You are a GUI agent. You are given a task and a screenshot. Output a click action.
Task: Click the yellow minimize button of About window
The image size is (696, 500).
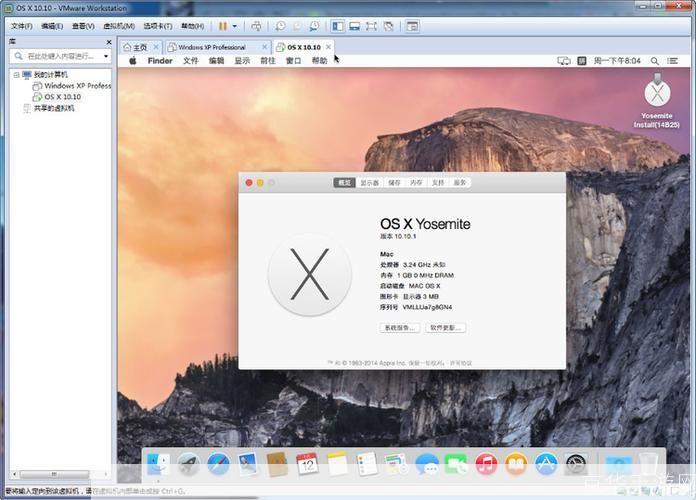click(260, 183)
